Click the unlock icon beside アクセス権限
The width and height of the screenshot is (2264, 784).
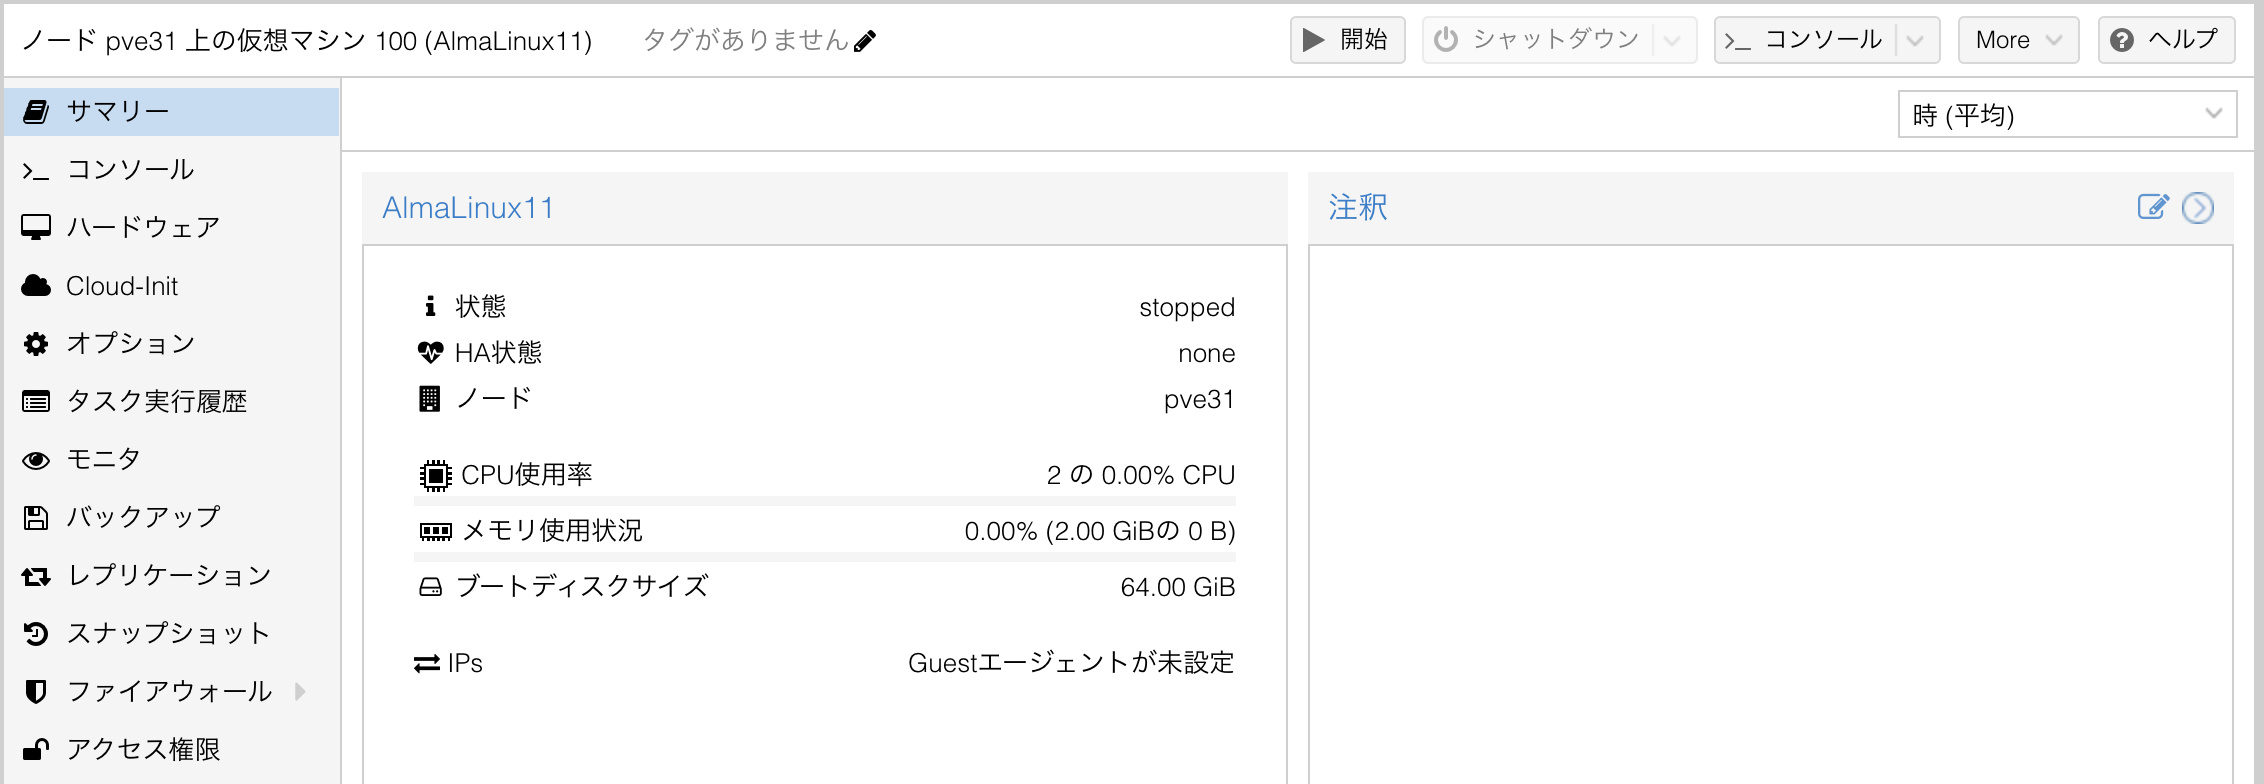coord(36,749)
